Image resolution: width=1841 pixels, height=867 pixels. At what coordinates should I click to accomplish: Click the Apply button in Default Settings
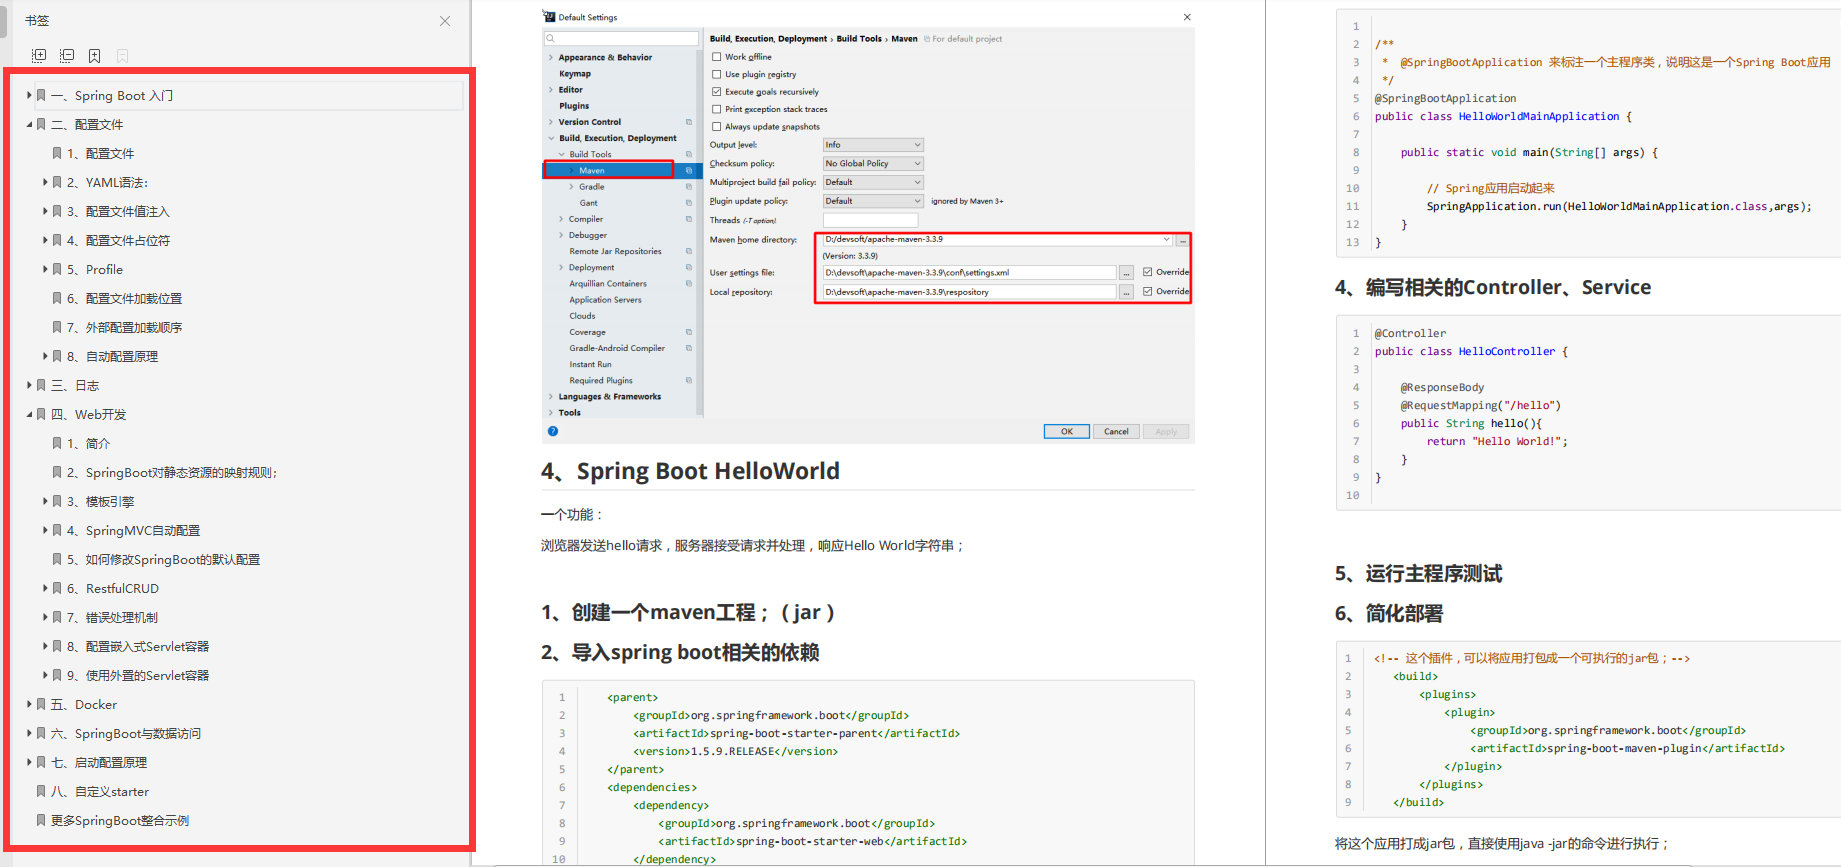1166,432
